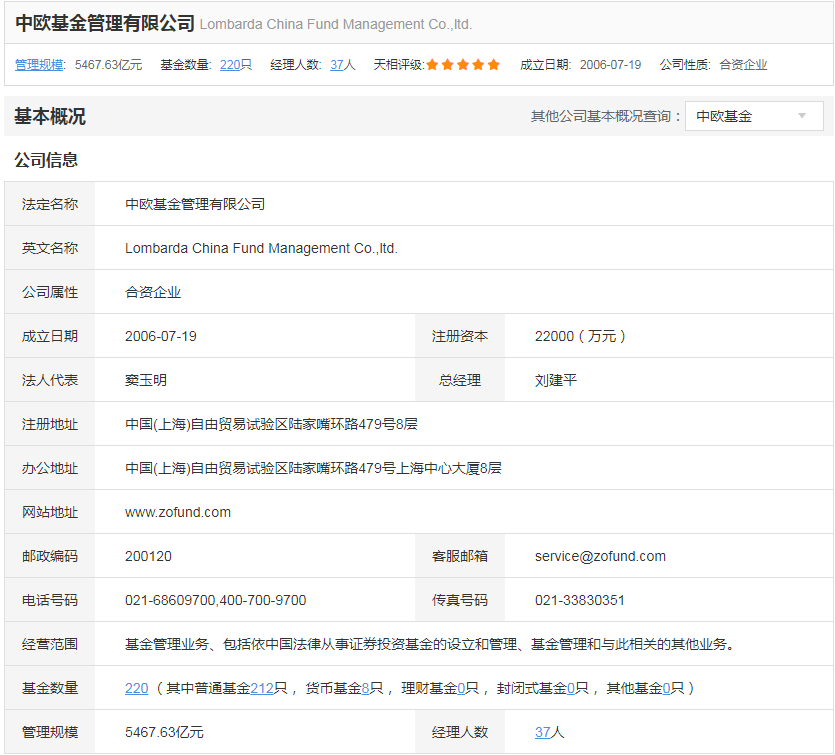Click the 办公地址 address with 上海中心大厦
The width and height of the screenshot is (835, 755).
click(x=313, y=469)
